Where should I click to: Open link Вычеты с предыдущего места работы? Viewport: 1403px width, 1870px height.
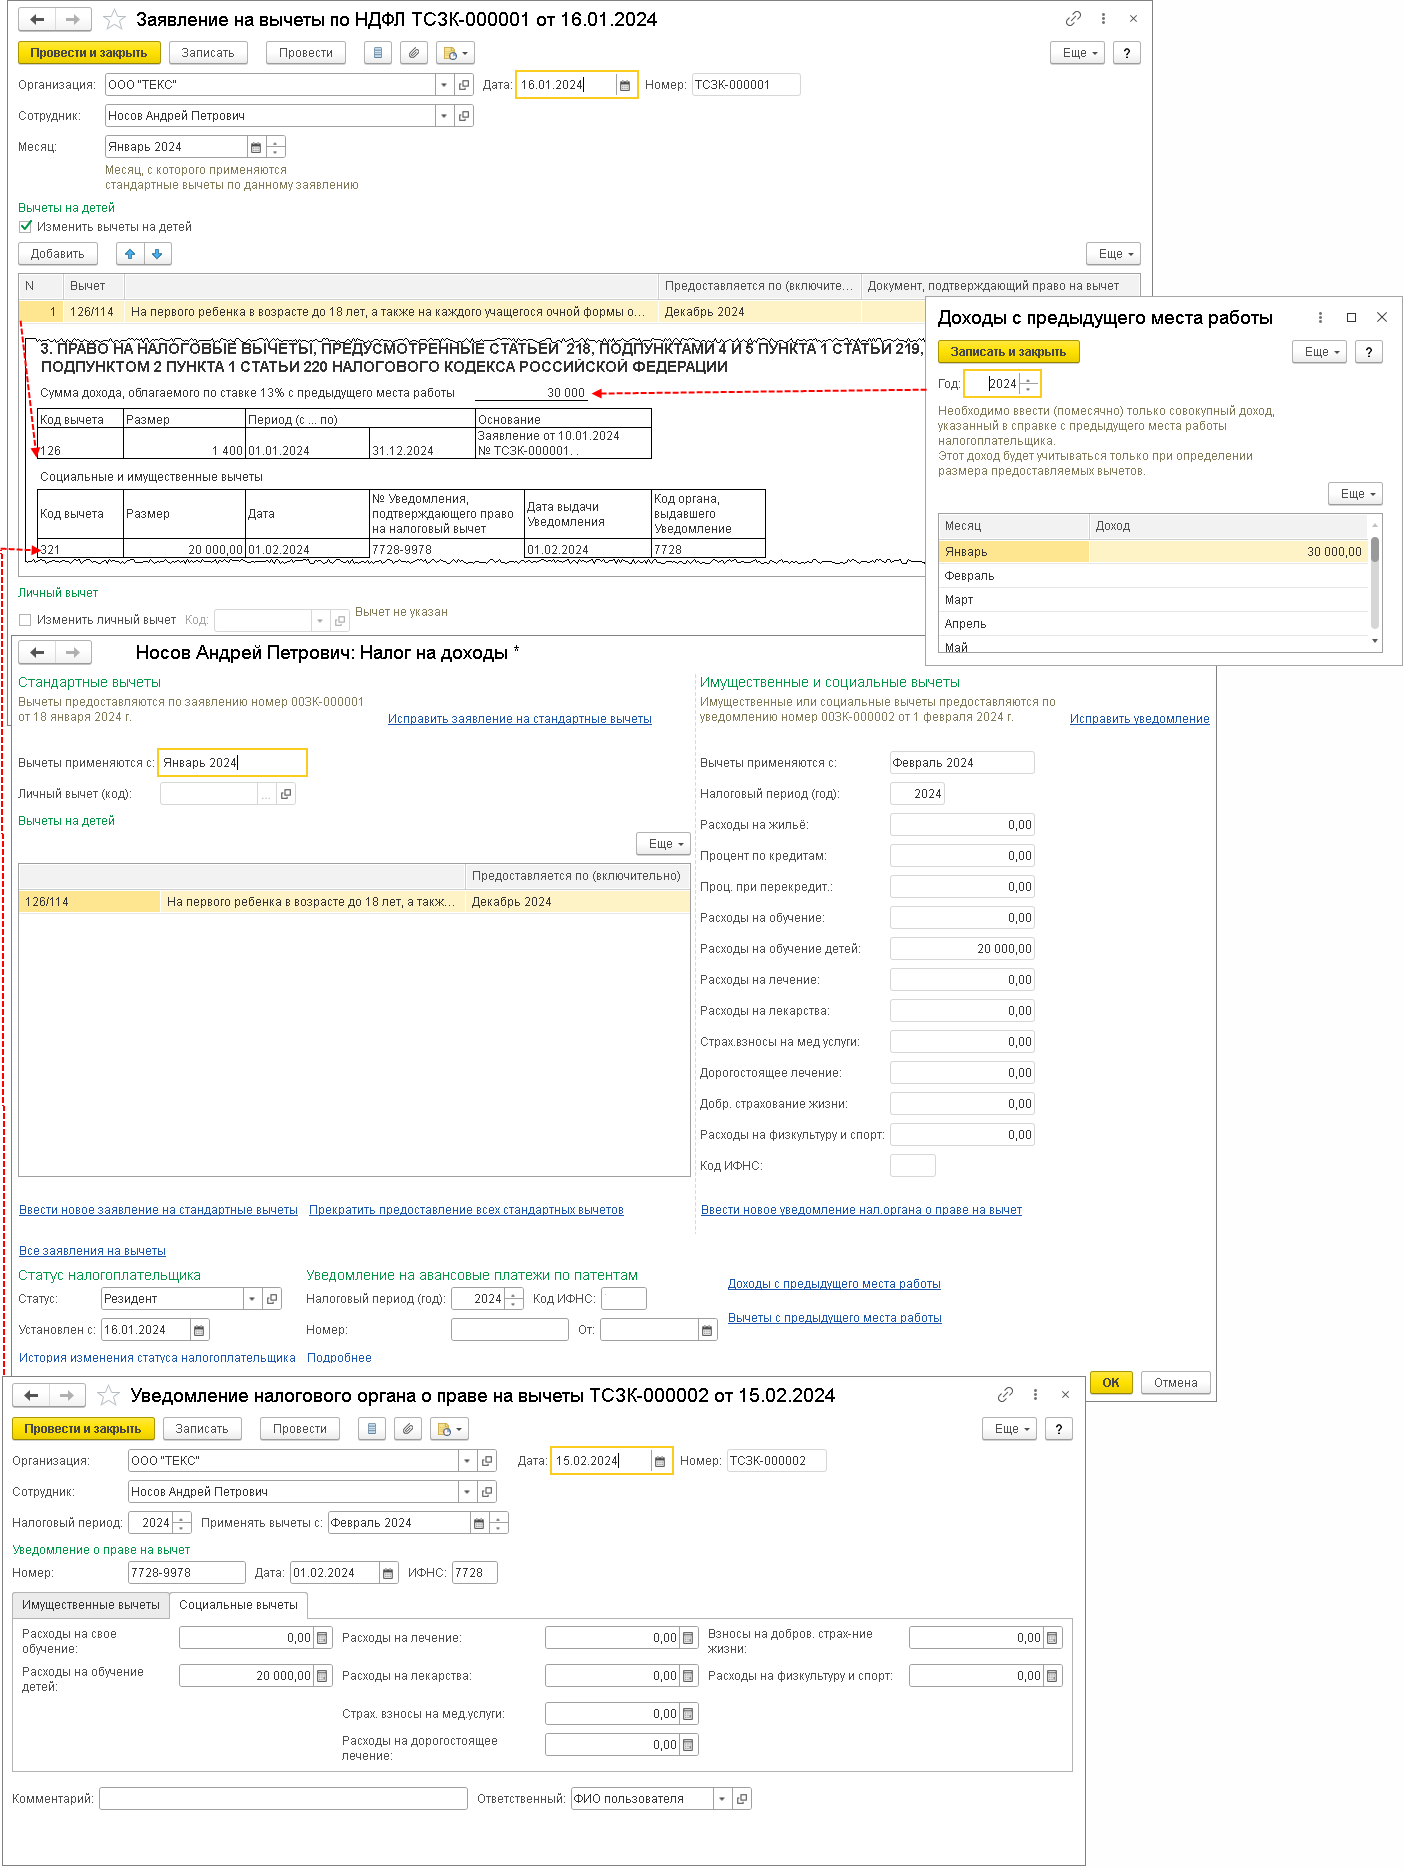pos(835,1318)
